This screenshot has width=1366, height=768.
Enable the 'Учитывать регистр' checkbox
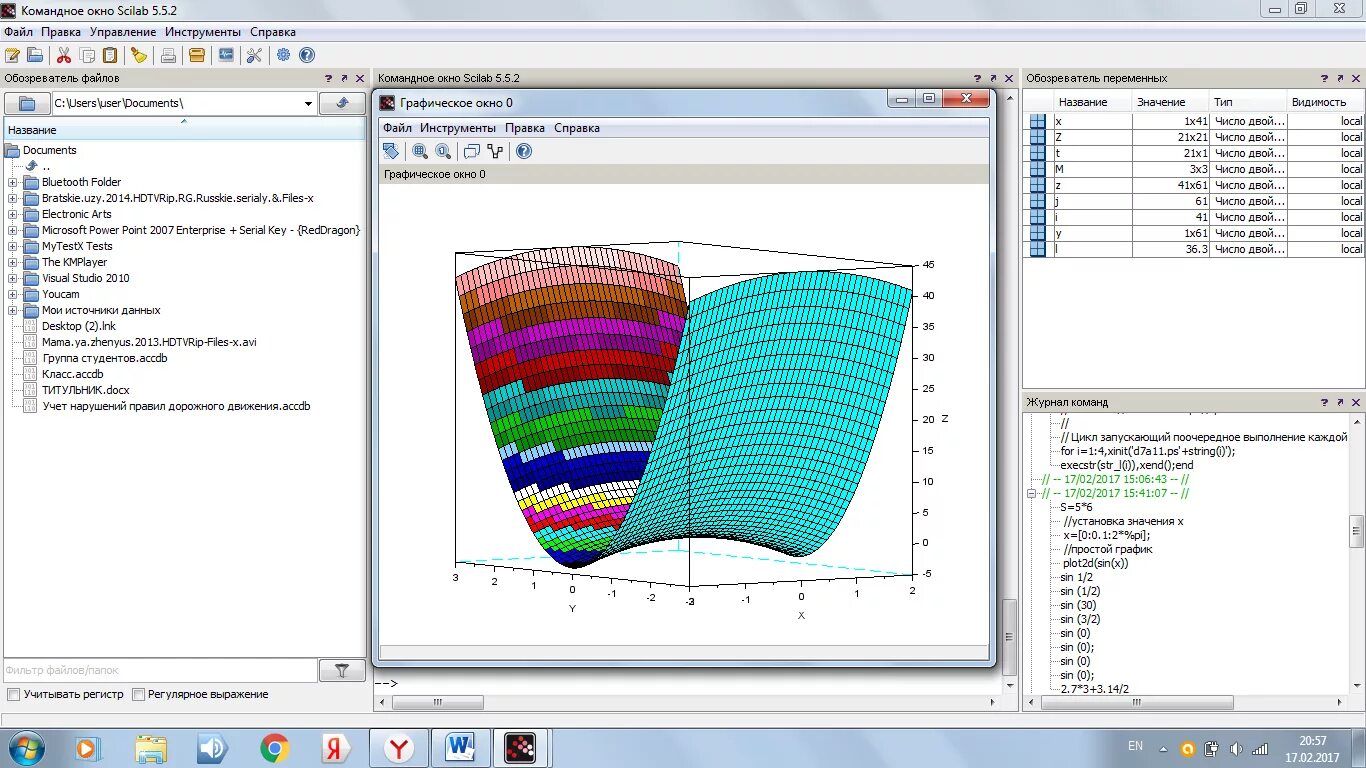click(13, 694)
